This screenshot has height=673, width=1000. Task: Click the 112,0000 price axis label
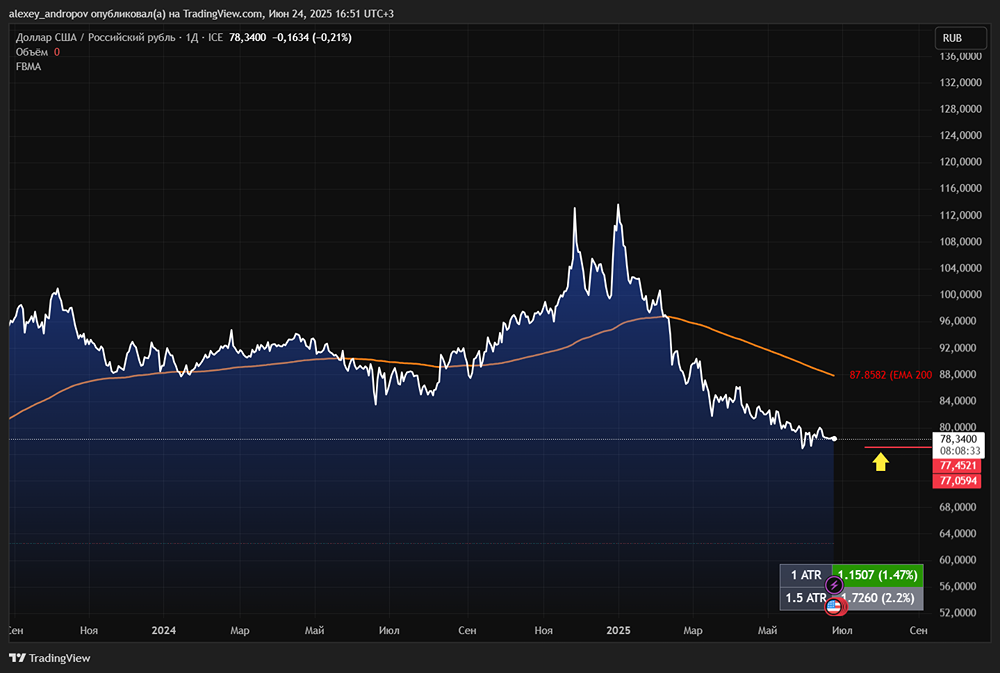[960, 216]
